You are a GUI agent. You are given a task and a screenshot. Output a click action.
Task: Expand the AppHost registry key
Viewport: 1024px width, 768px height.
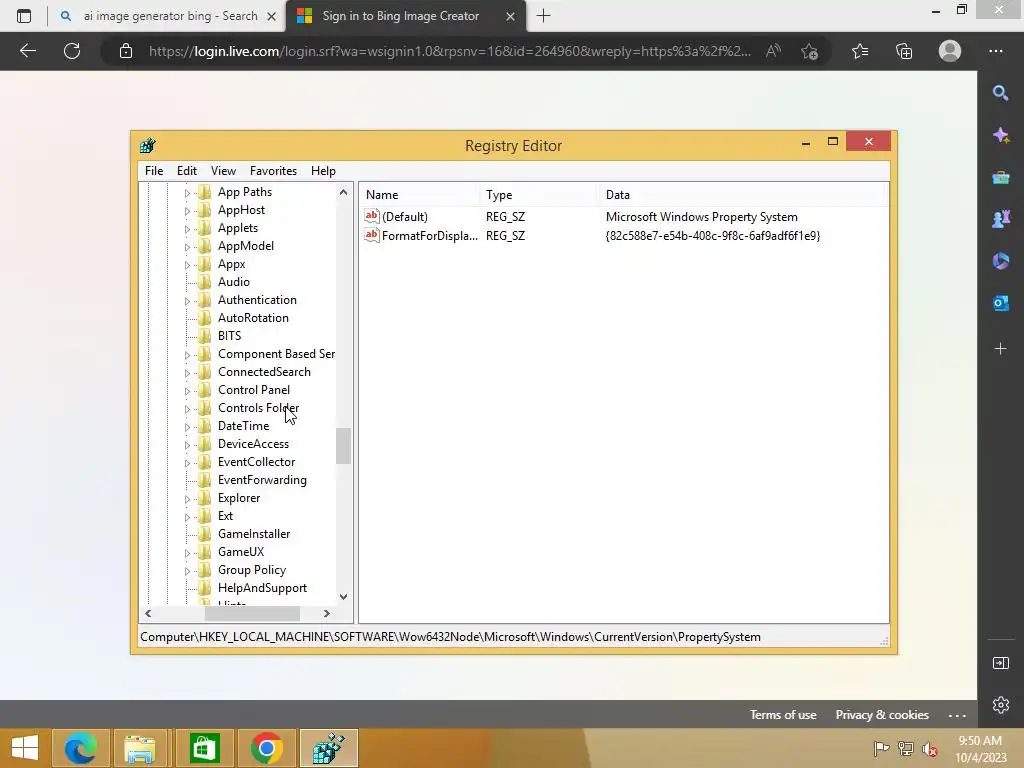coord(187,211)
